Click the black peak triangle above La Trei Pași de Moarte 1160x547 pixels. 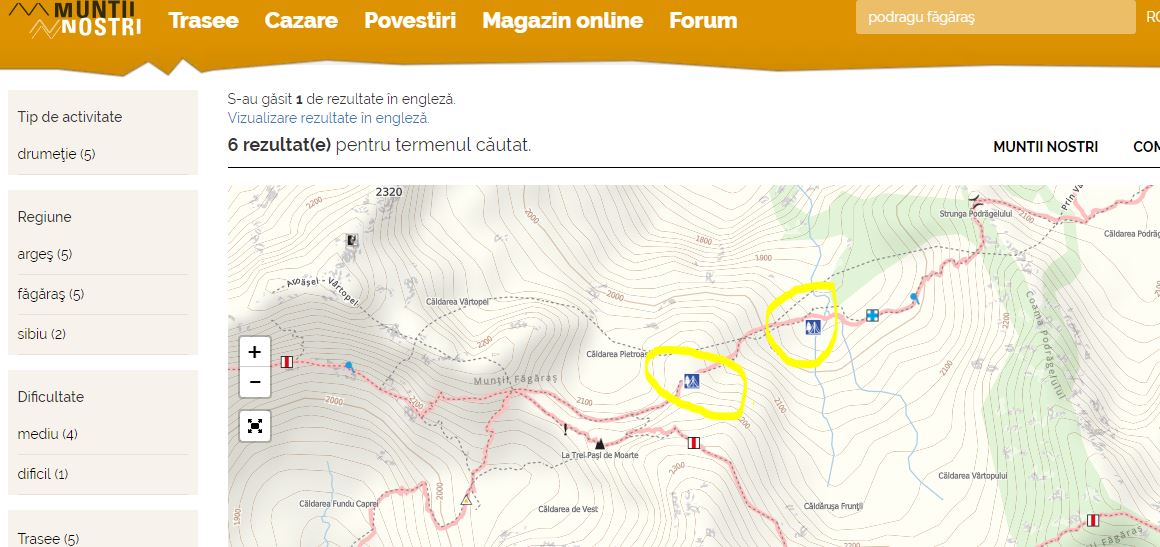pos(600,442)
